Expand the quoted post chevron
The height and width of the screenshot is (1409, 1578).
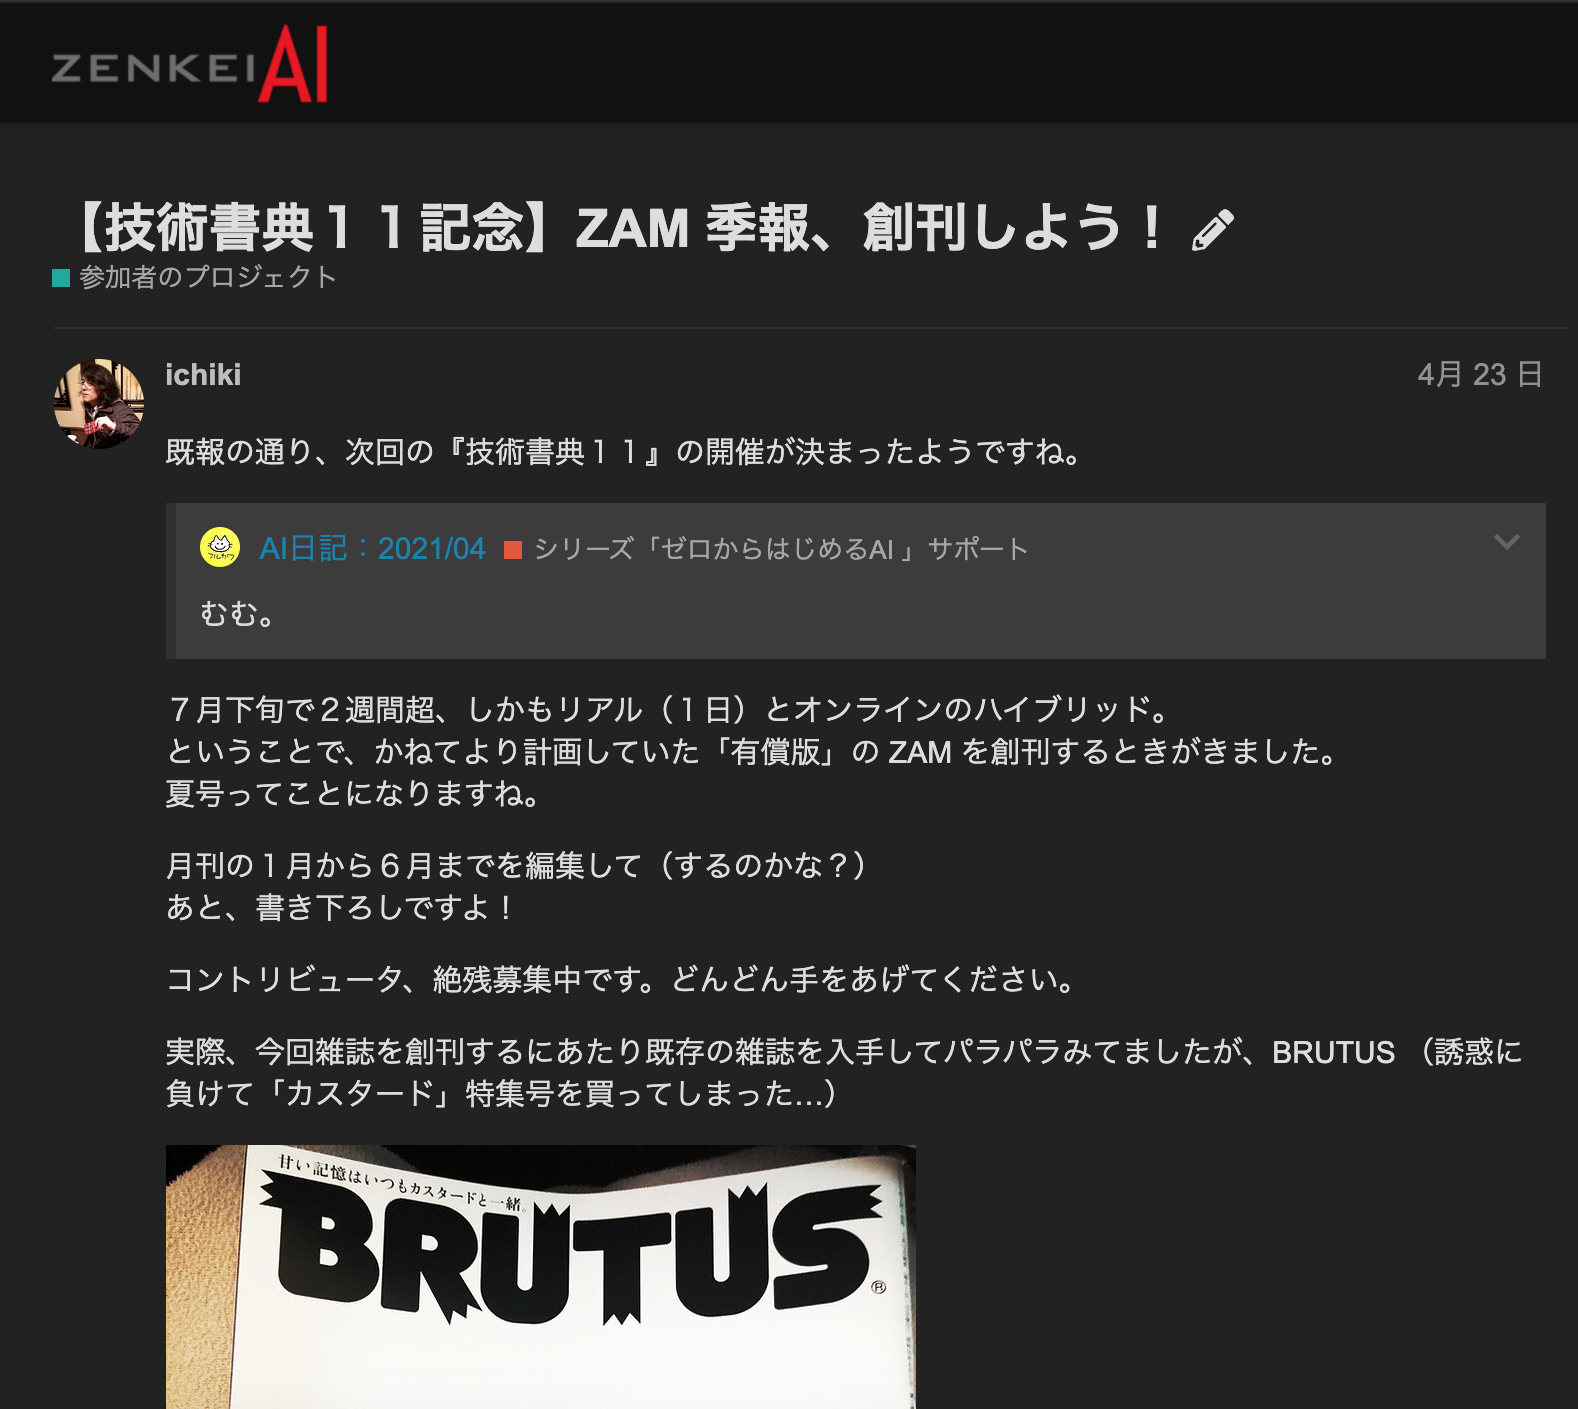pyautogui.click(x=1506, y=542)
